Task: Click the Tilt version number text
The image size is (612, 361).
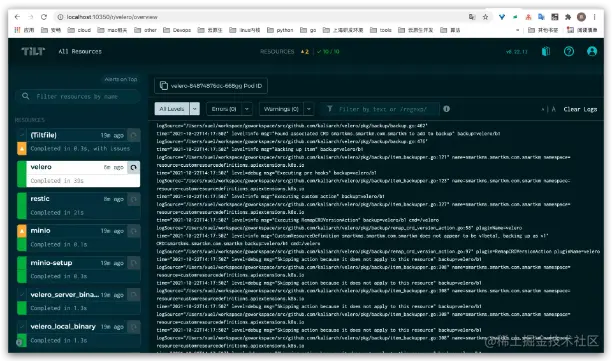Action: point(516,52)
